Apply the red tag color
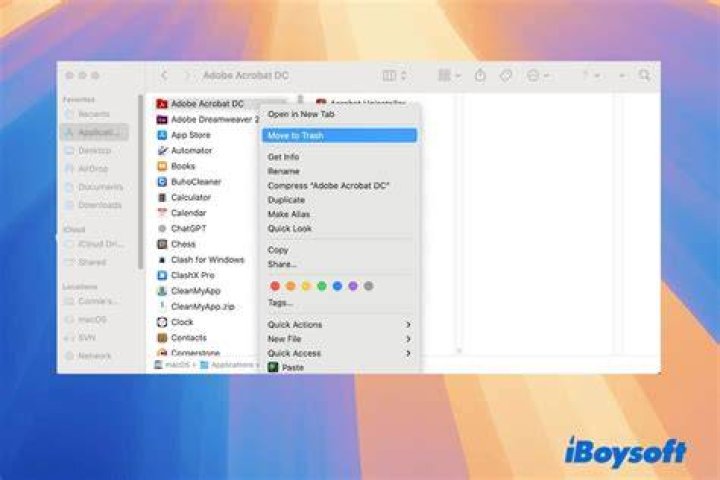Image resolution: width=720 pixels, height=480 pixels. (275, 286)
